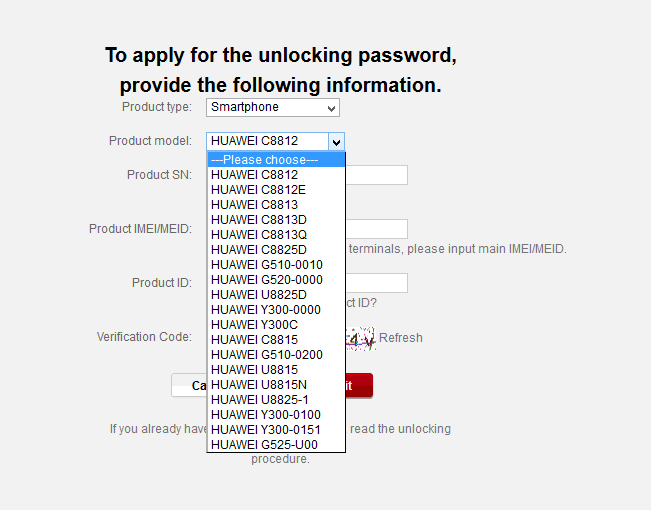651x510 pixels.
Task: Select the HUAWEI C8813Q entry
Action: pos(275,235)
